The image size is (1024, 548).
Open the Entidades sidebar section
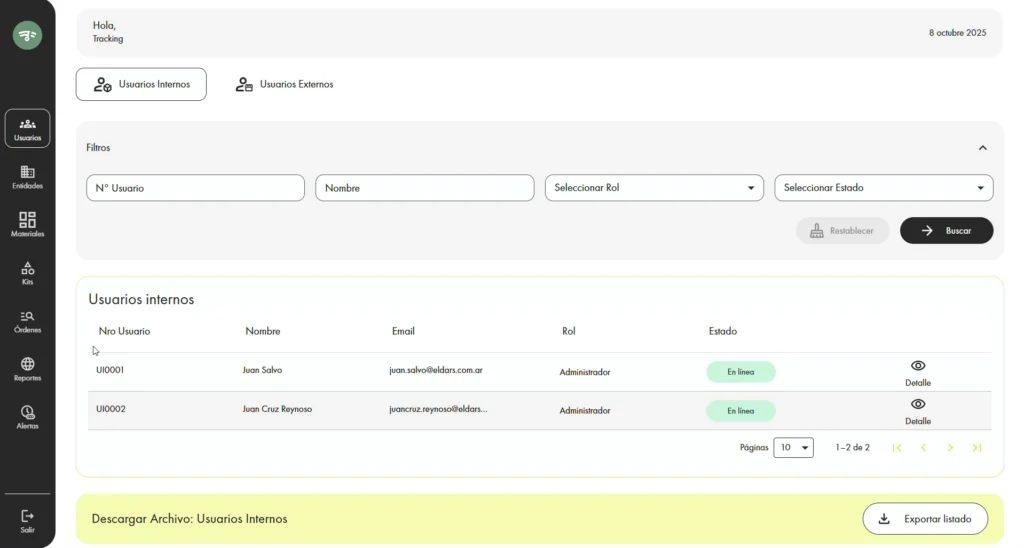(x=27, y=177)
